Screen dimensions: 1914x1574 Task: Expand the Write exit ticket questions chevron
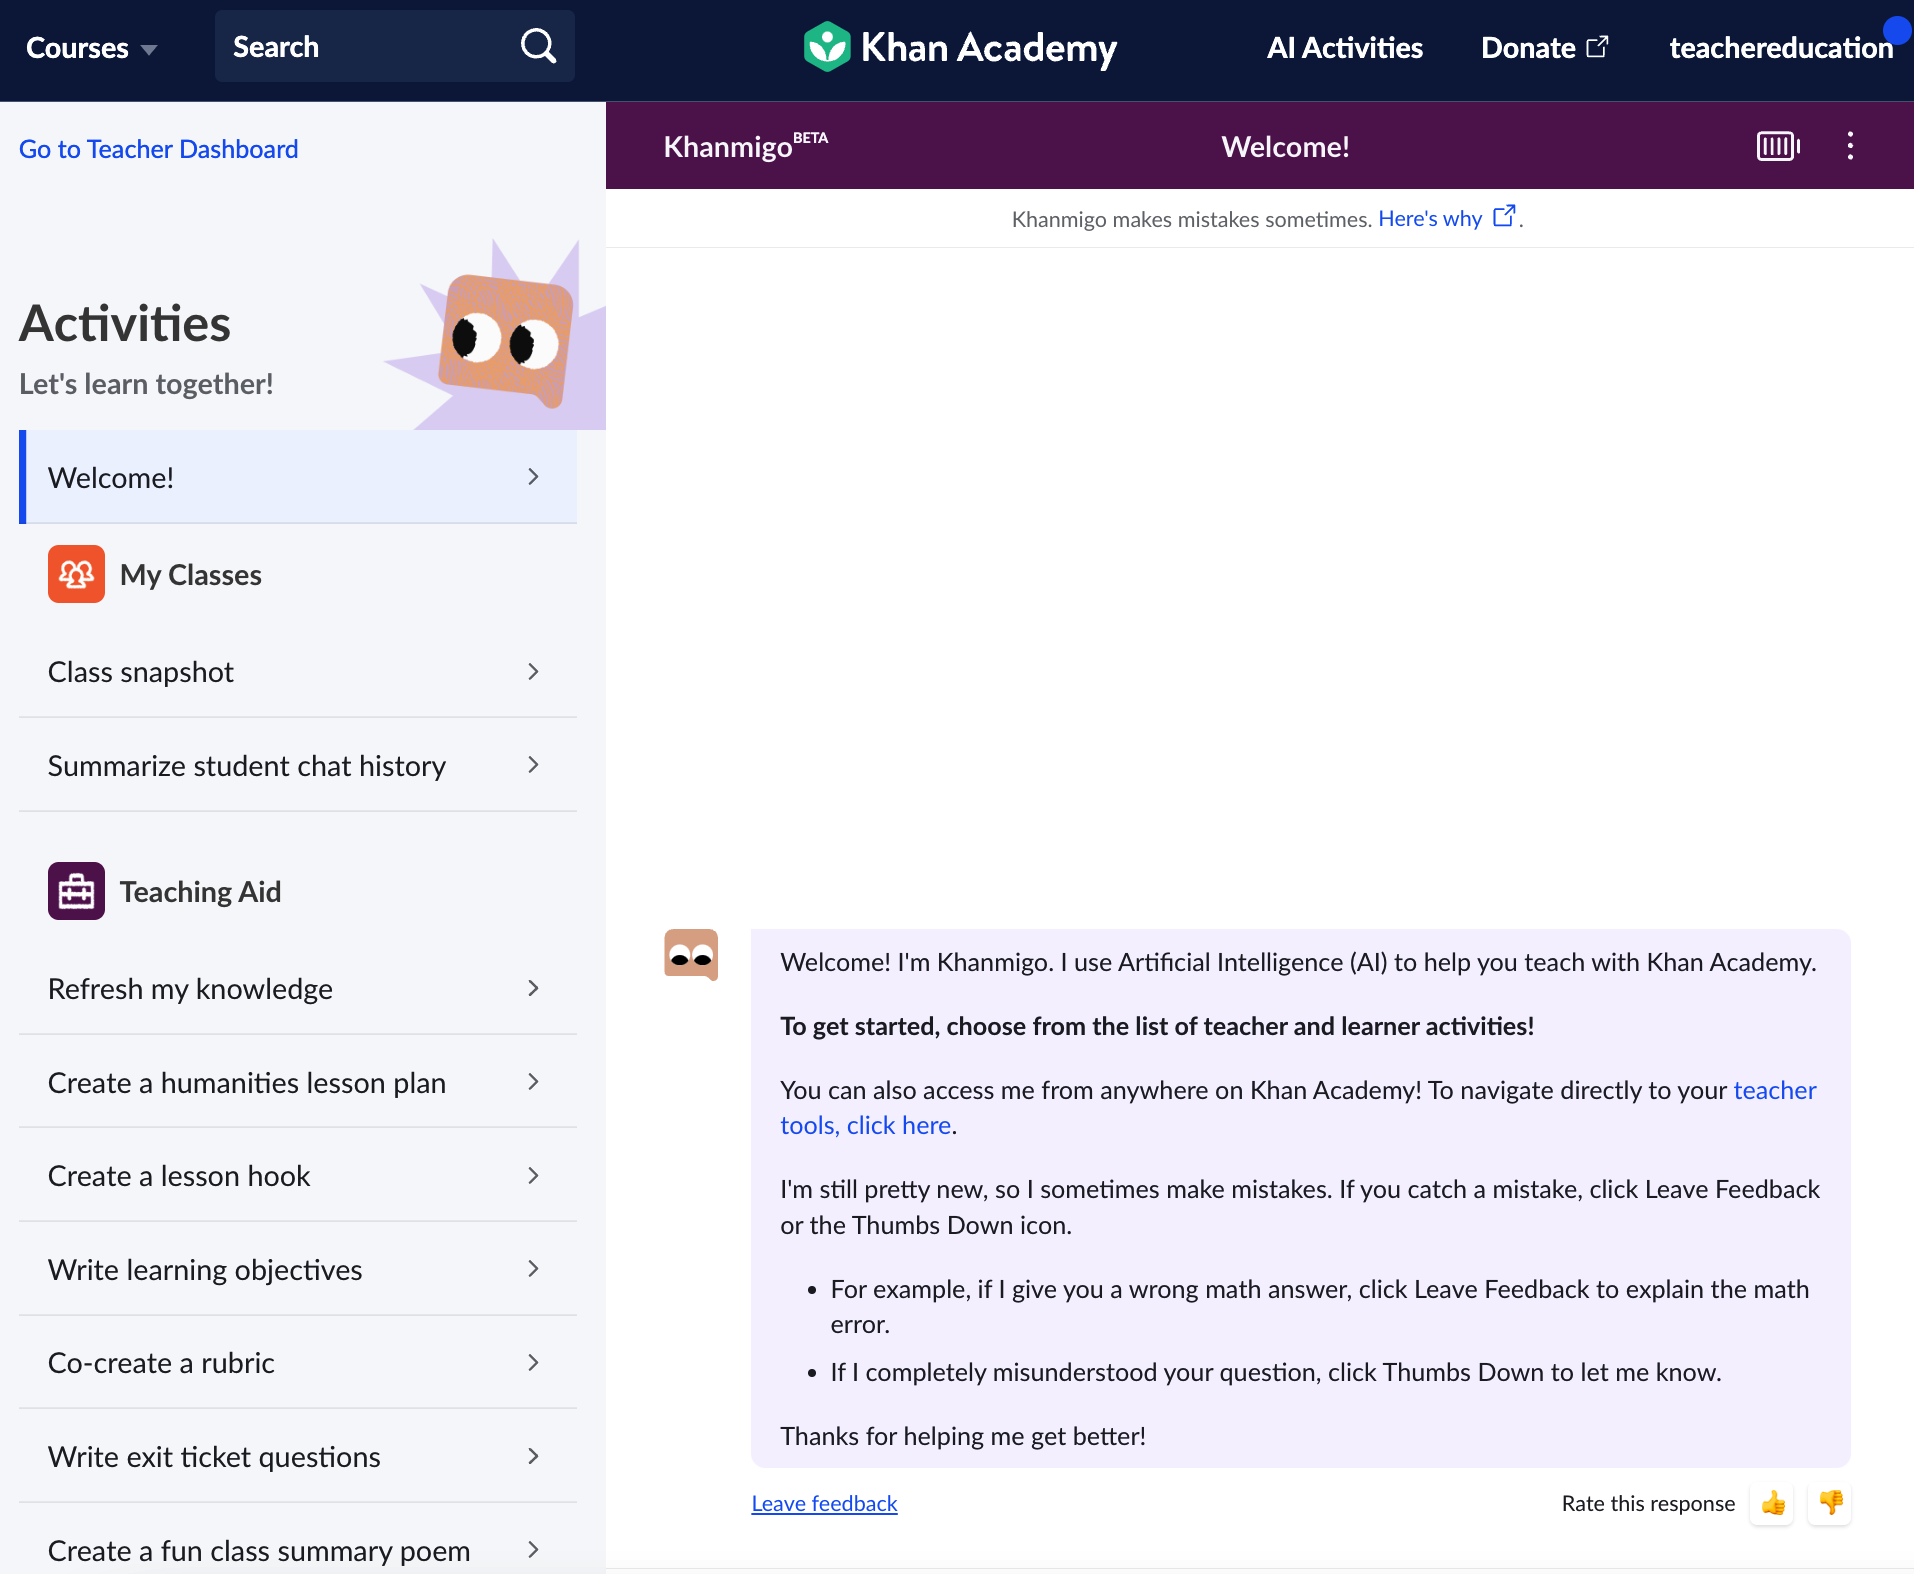pyautogui.click(x=533, y=1456)
